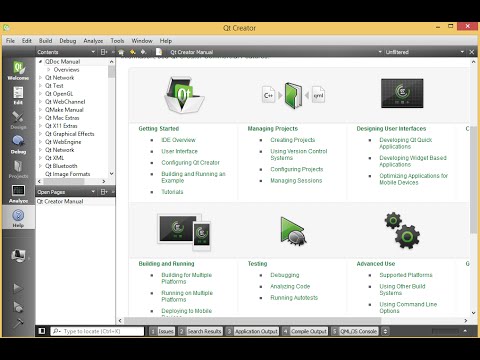Viewport: 480px width, 360px height.
Task: Open the Running Autotests link
Action: pos(294,298)
